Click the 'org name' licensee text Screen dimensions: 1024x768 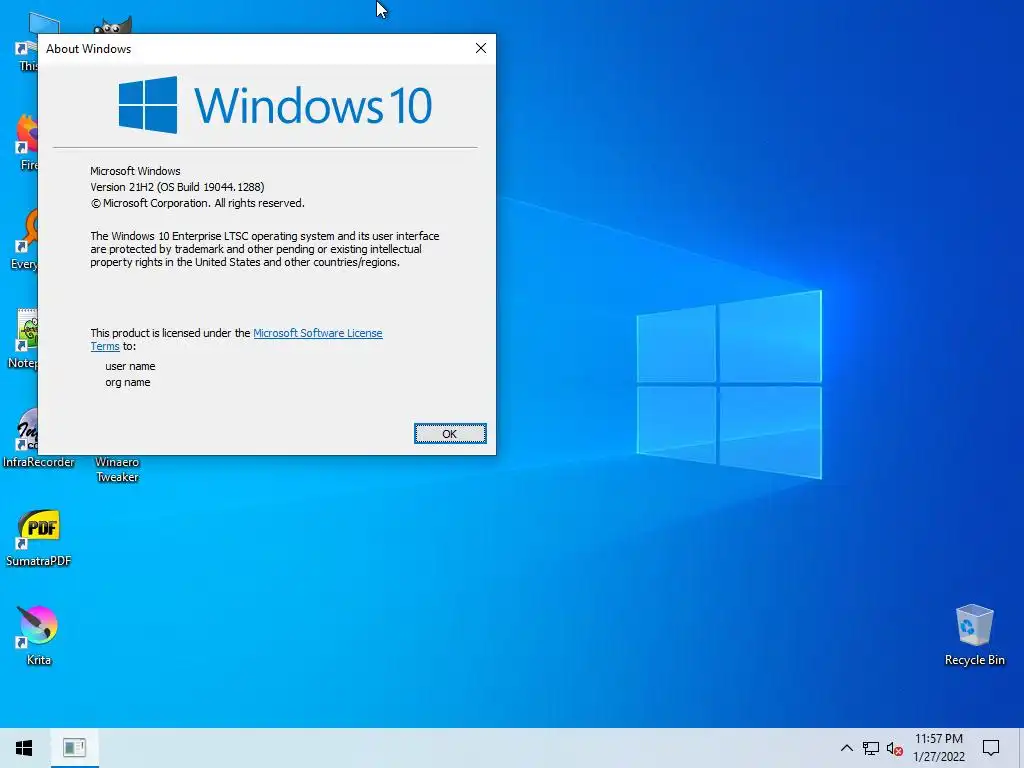pos(127,383)
